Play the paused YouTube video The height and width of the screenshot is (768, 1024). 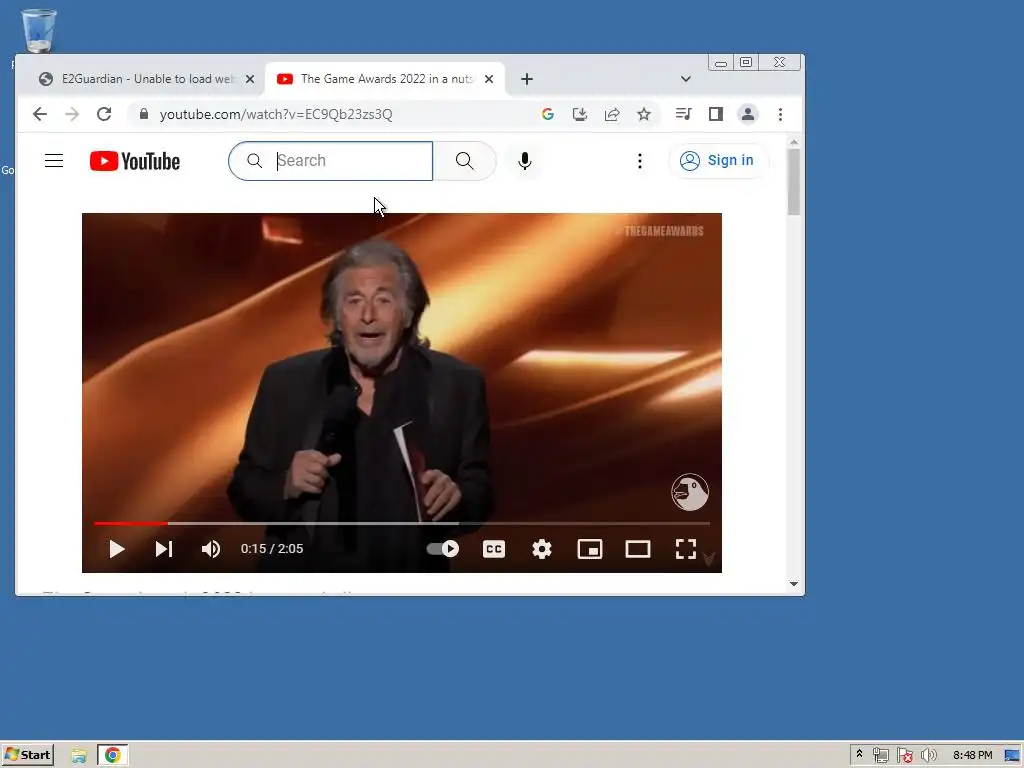tap(117, 549)
